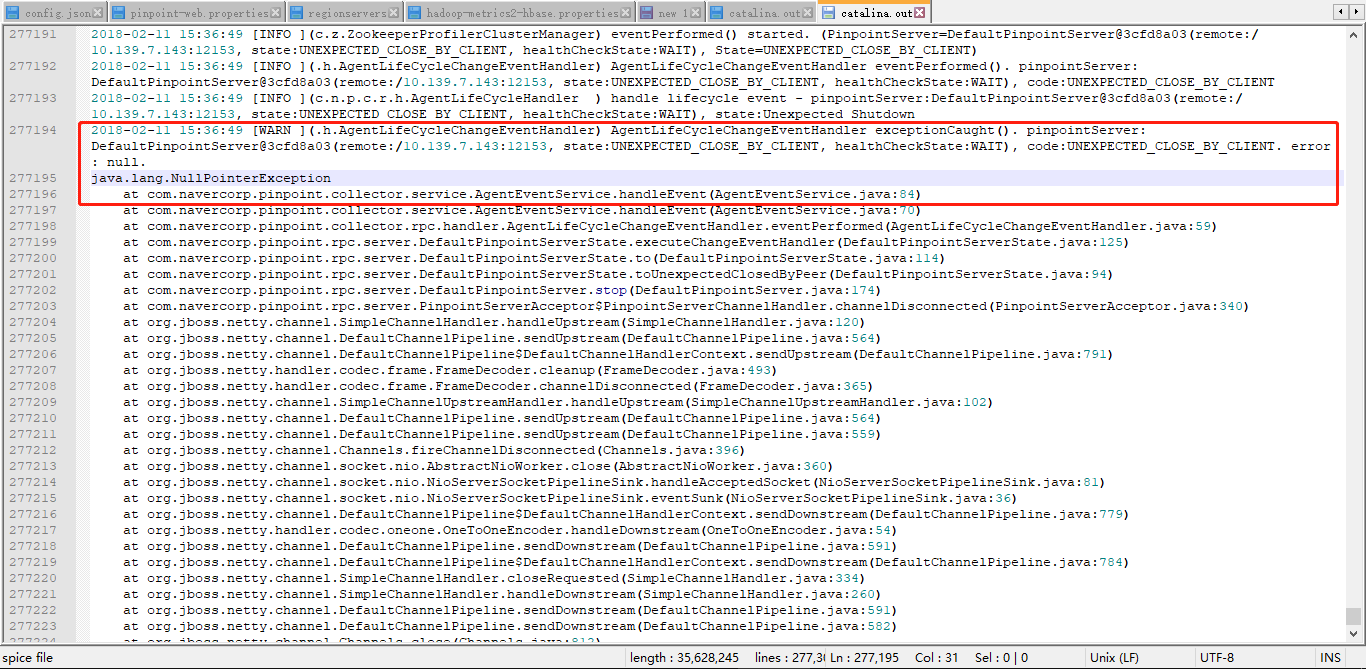Viewport: 1366px width, 669px height.
Task: Toggle the INS insert mode indicator
Action: pos(1332,658)
